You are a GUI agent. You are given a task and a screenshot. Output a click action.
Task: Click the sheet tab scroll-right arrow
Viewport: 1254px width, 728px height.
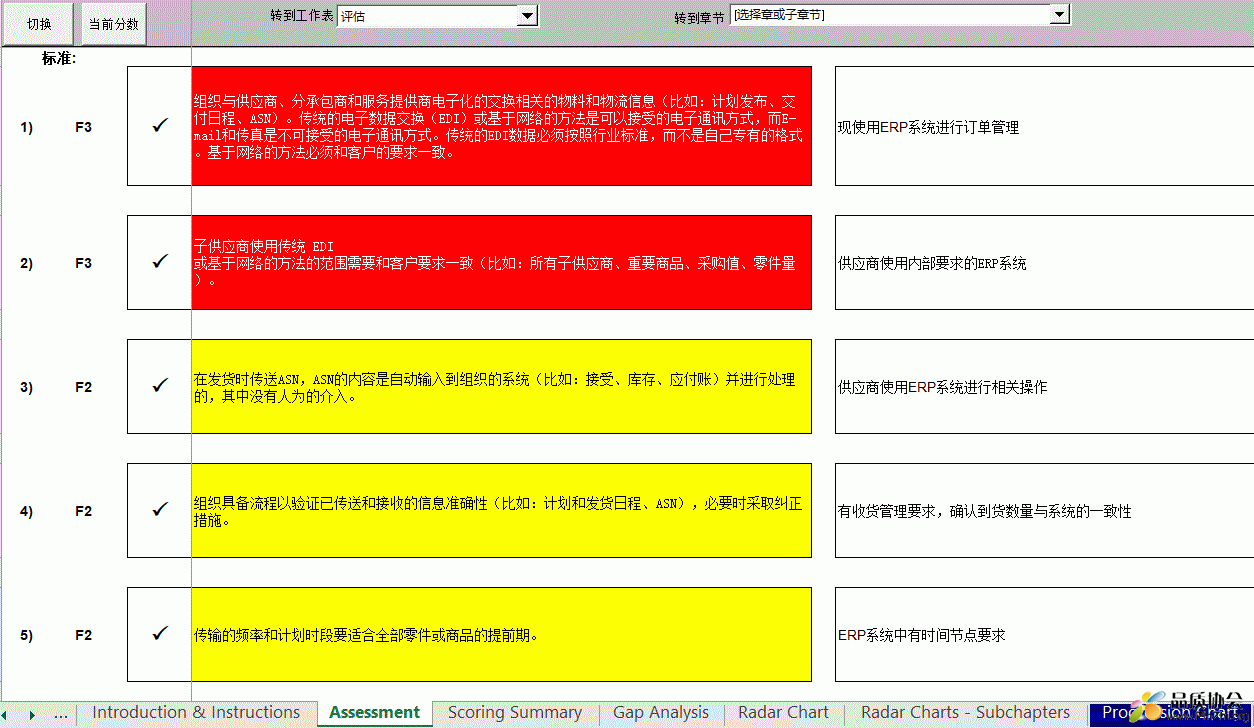click(33, 715)
